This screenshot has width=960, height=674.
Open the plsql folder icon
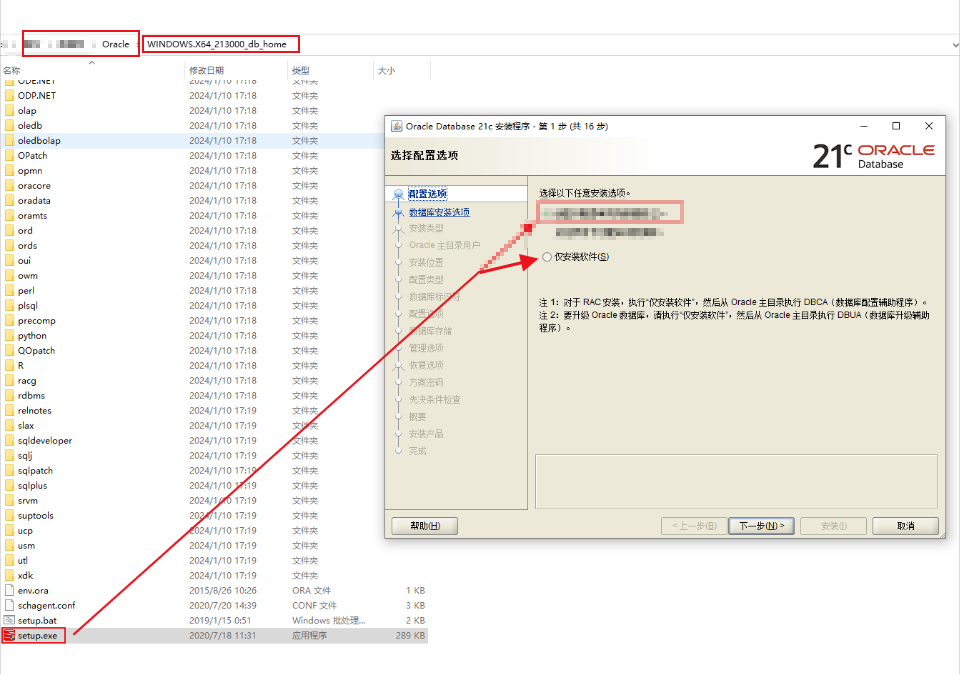9,305
